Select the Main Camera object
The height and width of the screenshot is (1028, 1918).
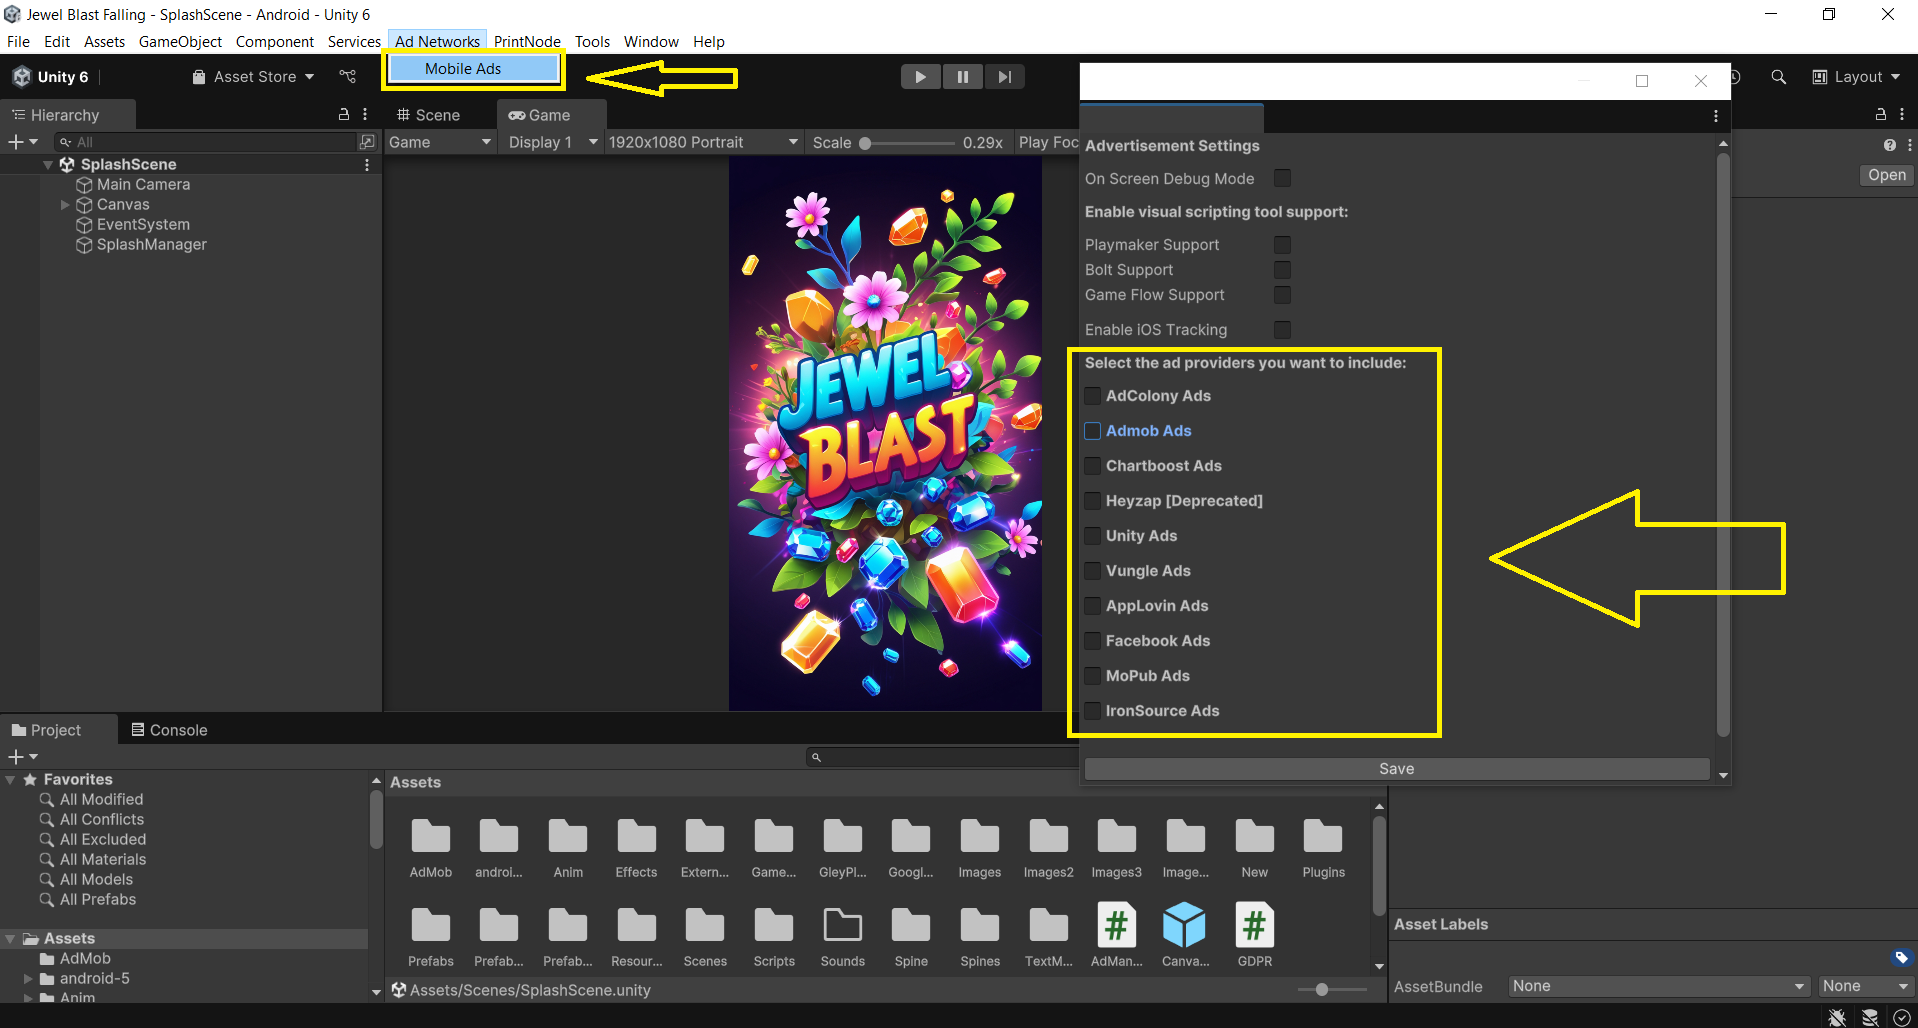click(143, 185)
